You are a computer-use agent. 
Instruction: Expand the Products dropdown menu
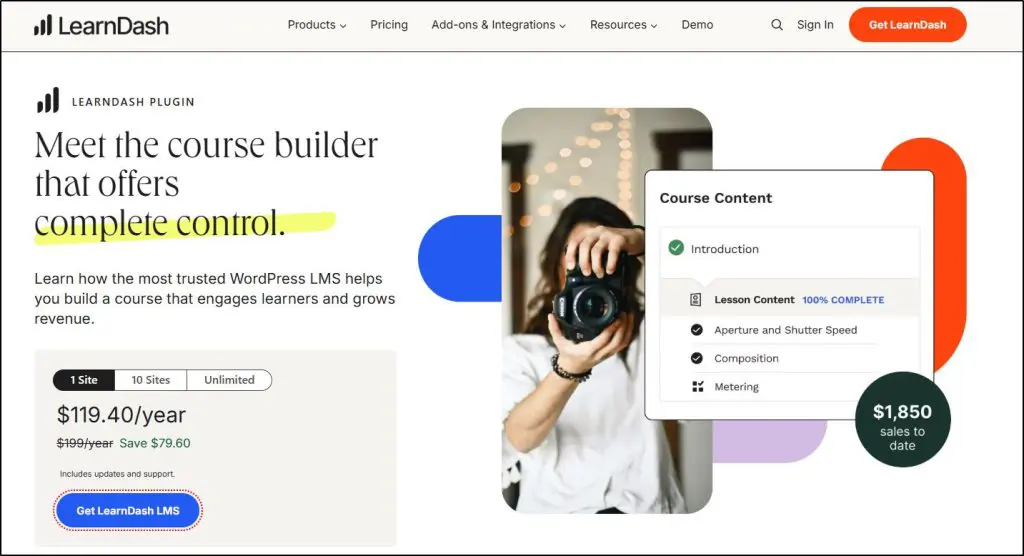(317, 25)
